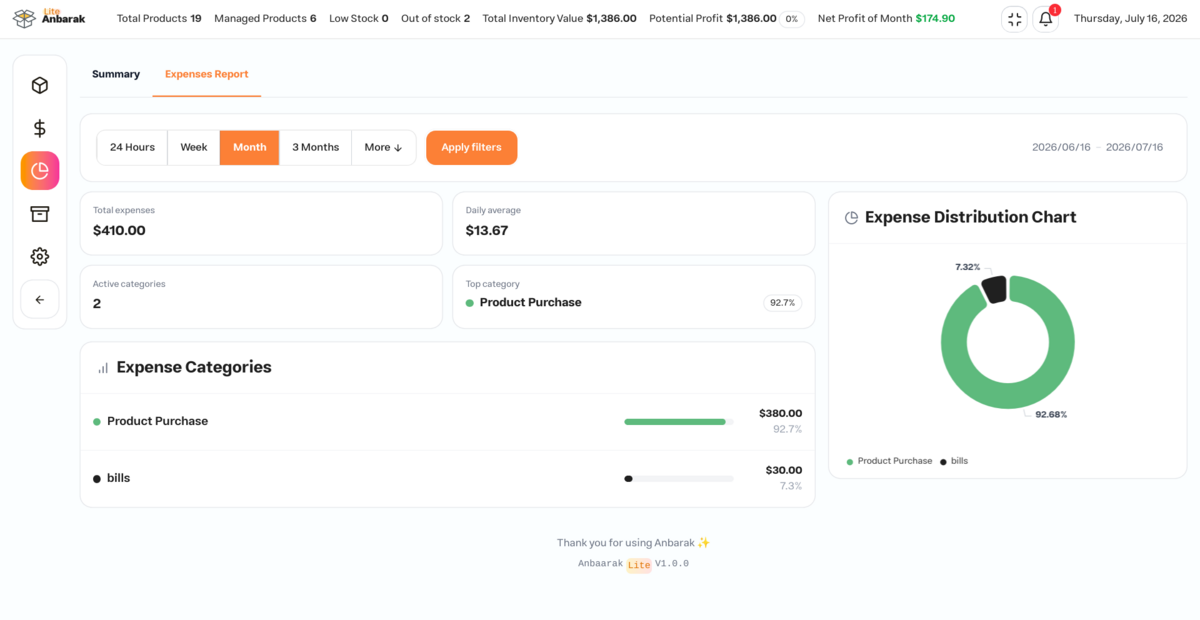Open the archive box sidebar icon
The width and height of the screenshot is (1200, 620).
(x=40, y=214)
